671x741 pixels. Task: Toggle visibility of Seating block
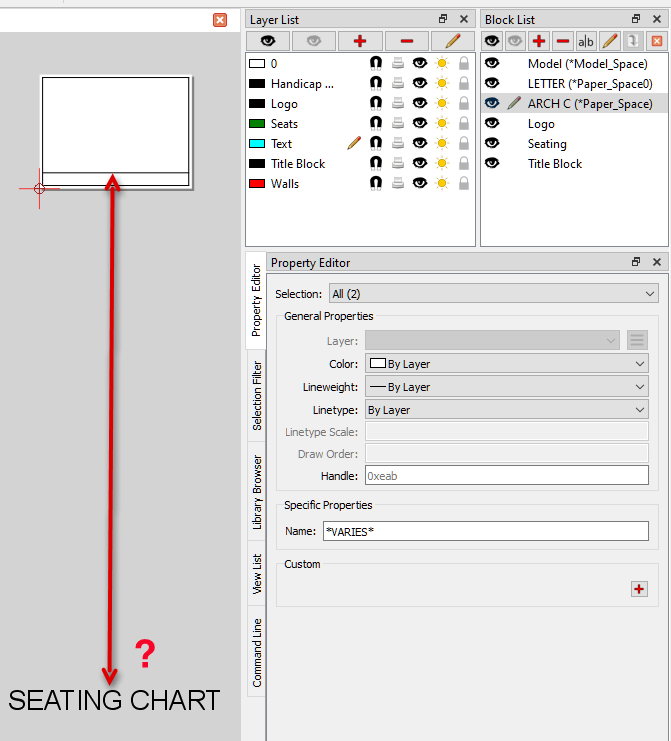492,143
